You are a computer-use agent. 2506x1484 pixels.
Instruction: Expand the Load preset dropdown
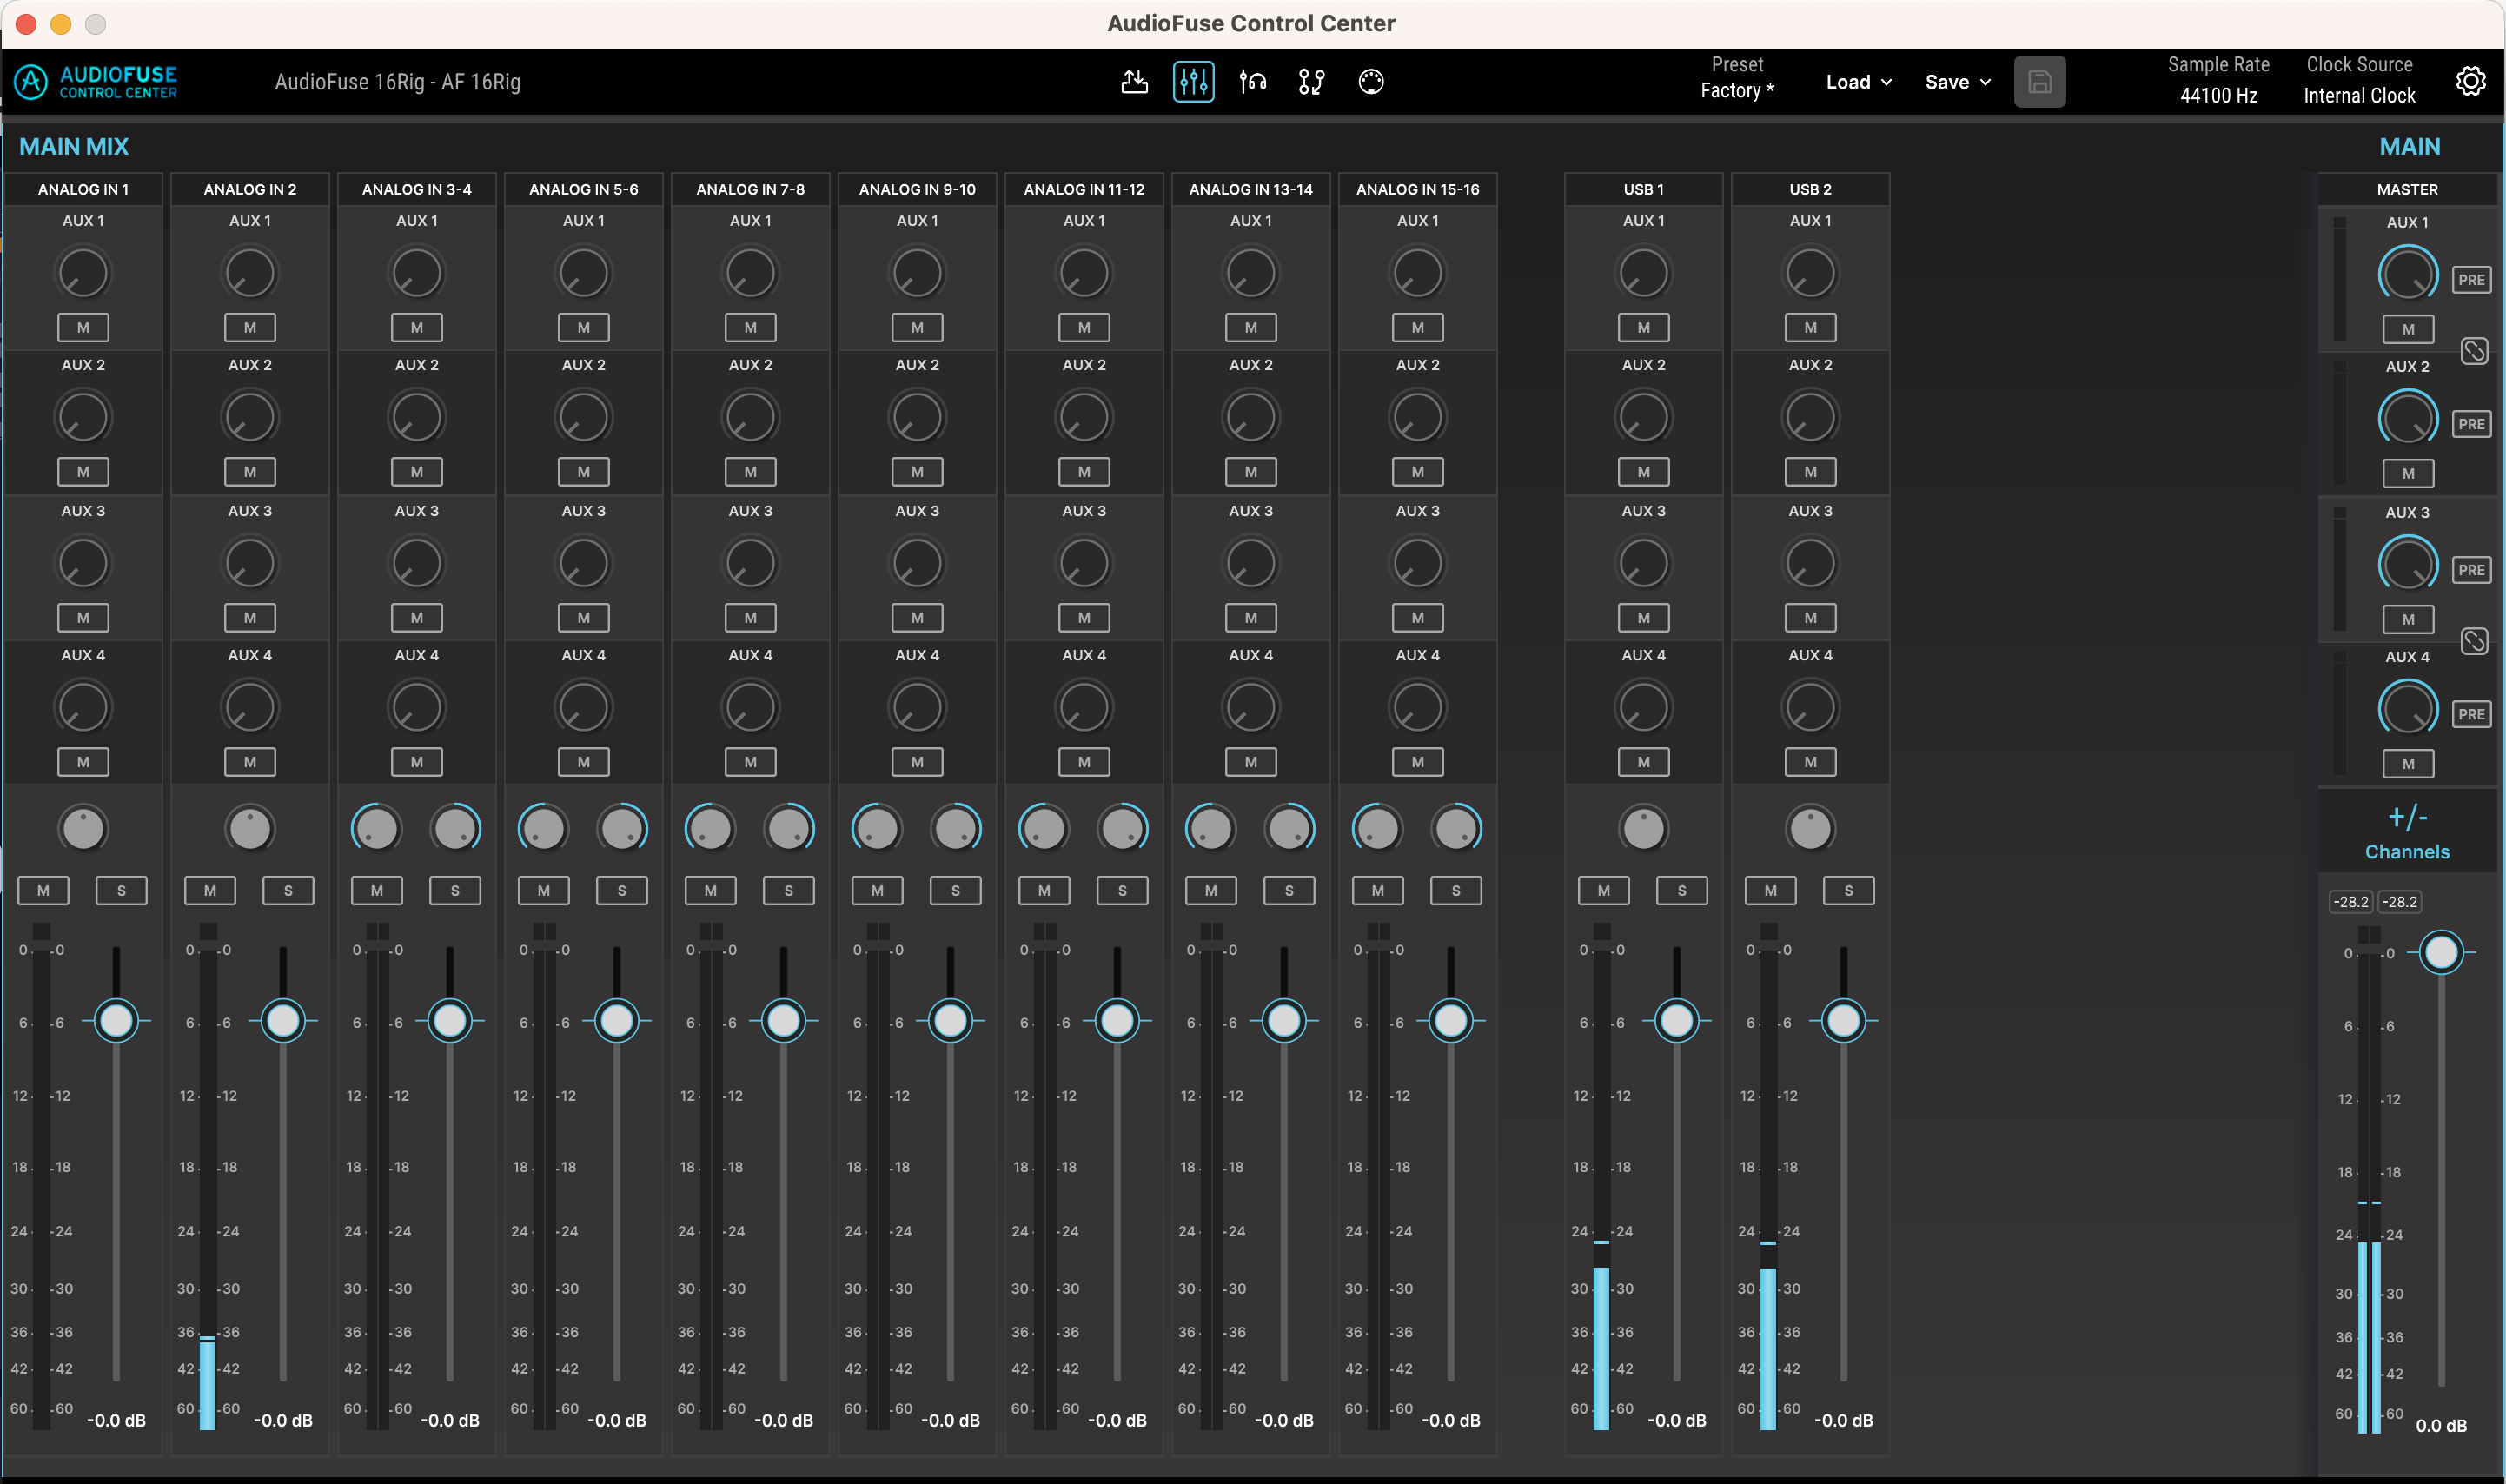[x=1858, y=82]
